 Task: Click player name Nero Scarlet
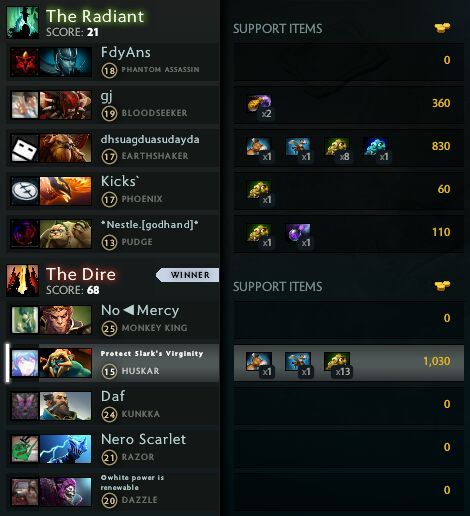click(x=143, y=439)
